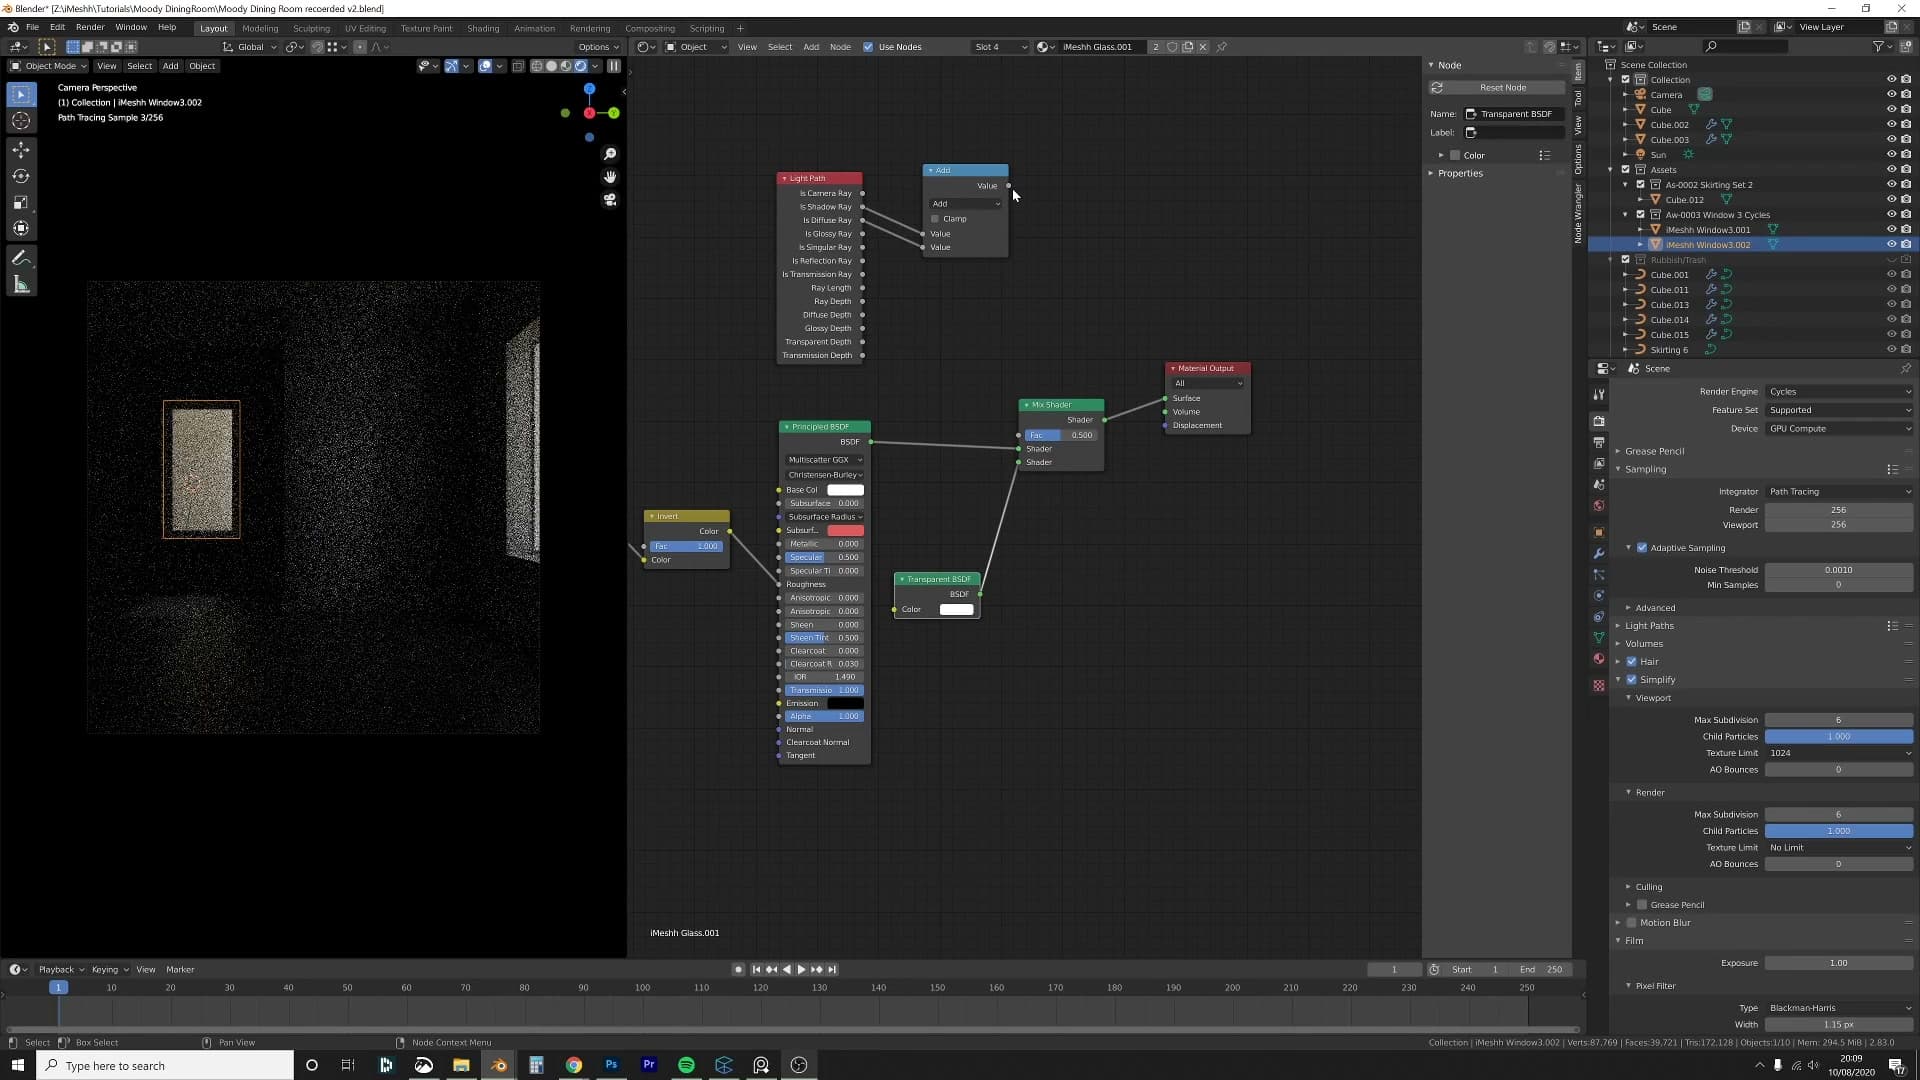Toggle Clamp checkbox in Add node
Image resolution: width=1920 pixels, height=1080 pixels.
pos(935,219)
